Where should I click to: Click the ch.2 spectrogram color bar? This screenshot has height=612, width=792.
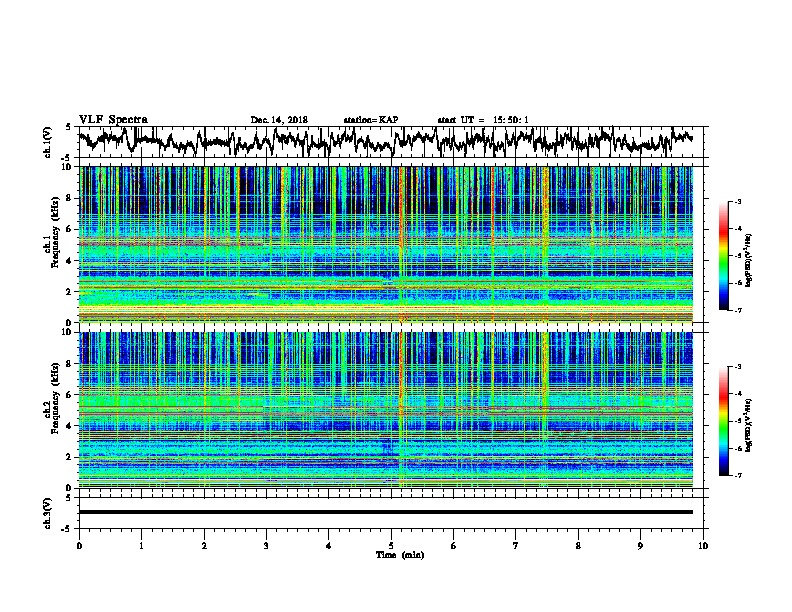(723, 421)
